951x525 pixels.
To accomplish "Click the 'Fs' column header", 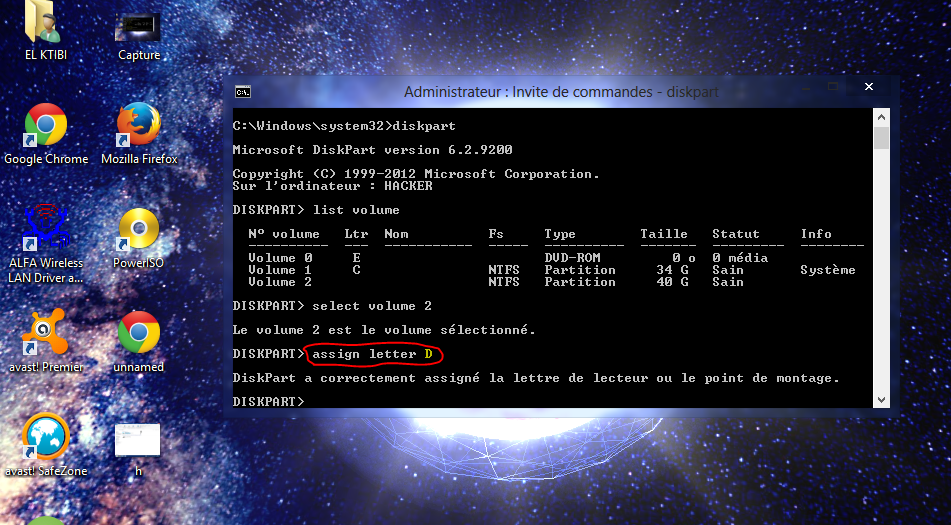I will click(496, 233).
